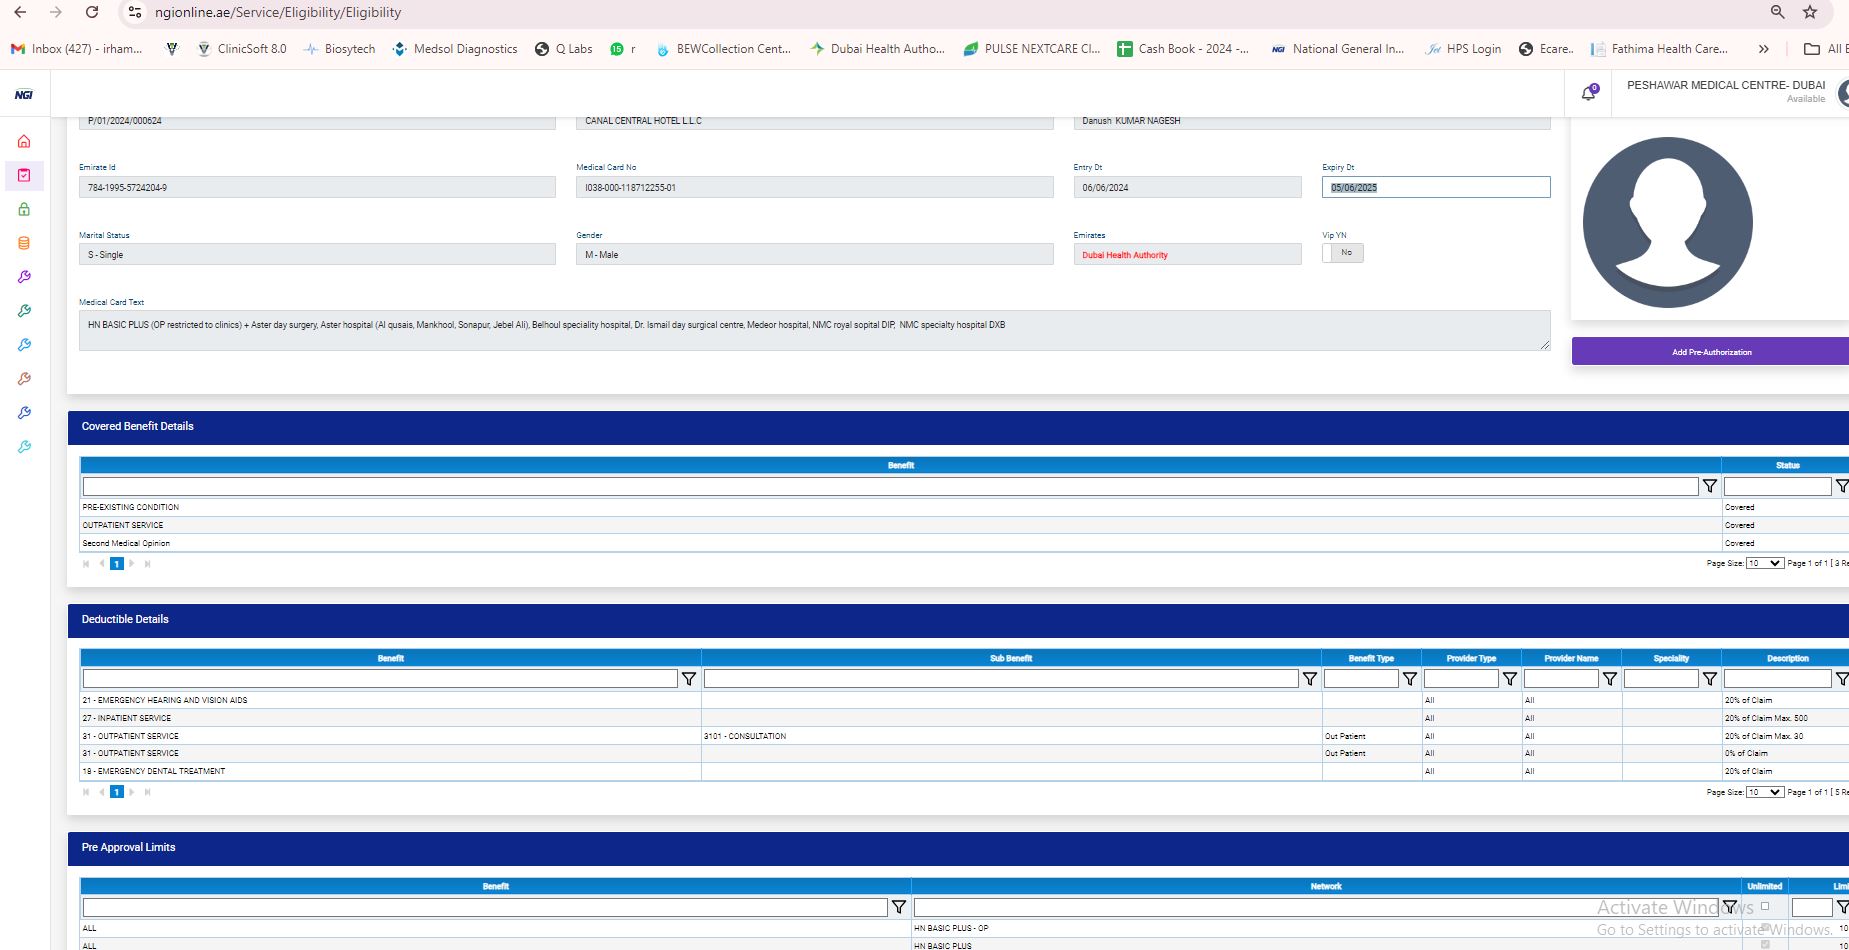Expand the hidden bookmarks overflow chevron
This screenshot has width=1849, height=950.
(x=1763, y=49)
